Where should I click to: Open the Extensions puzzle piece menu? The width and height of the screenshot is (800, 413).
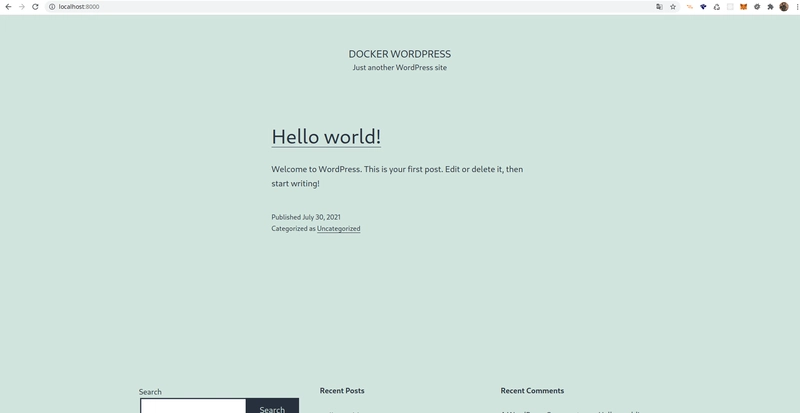click(x=770, y=7)
